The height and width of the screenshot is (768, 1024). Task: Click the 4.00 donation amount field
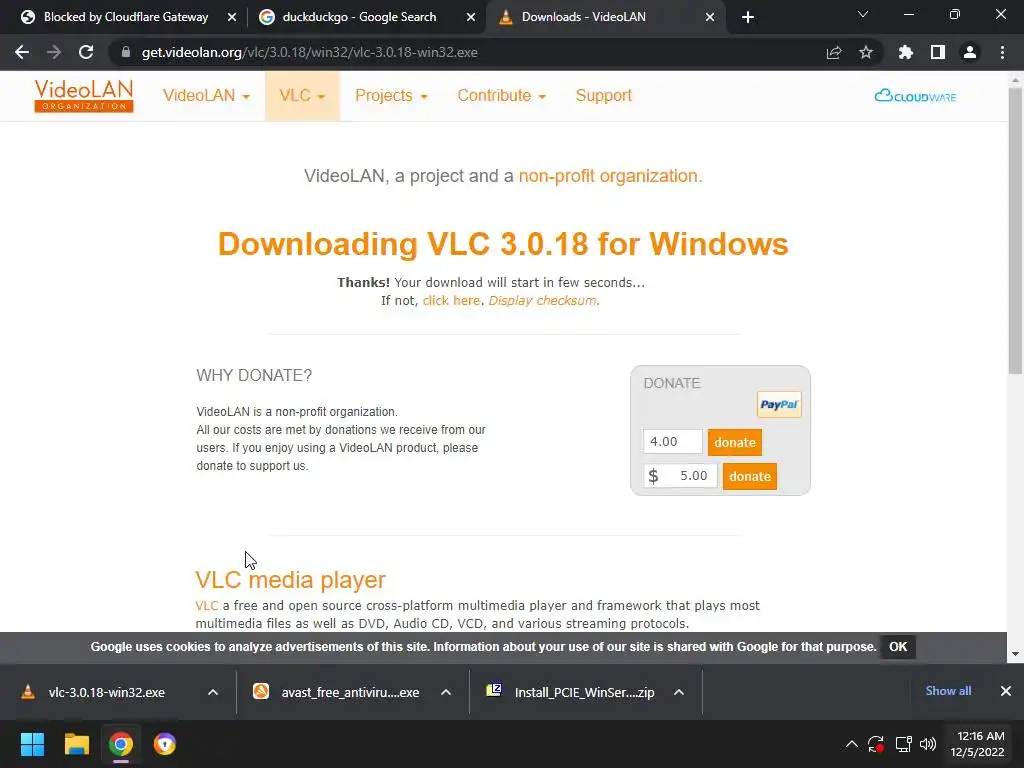click(x=673, y=441)
